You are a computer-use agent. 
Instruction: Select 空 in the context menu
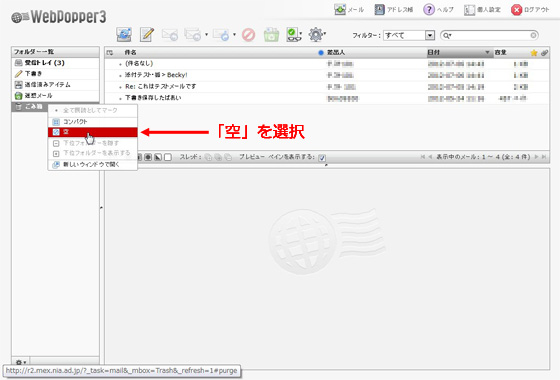(92, 132)
